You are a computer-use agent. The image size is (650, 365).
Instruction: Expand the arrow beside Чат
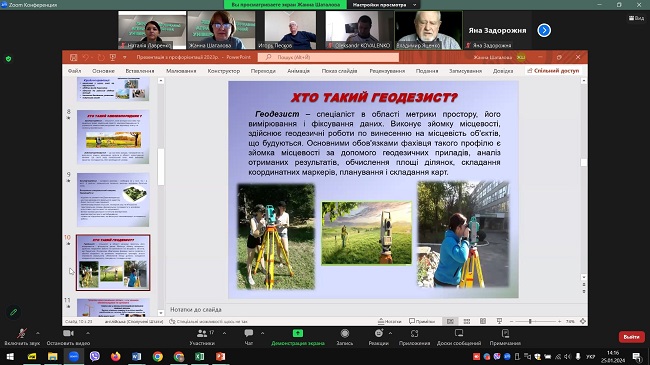tap(262, 333)
